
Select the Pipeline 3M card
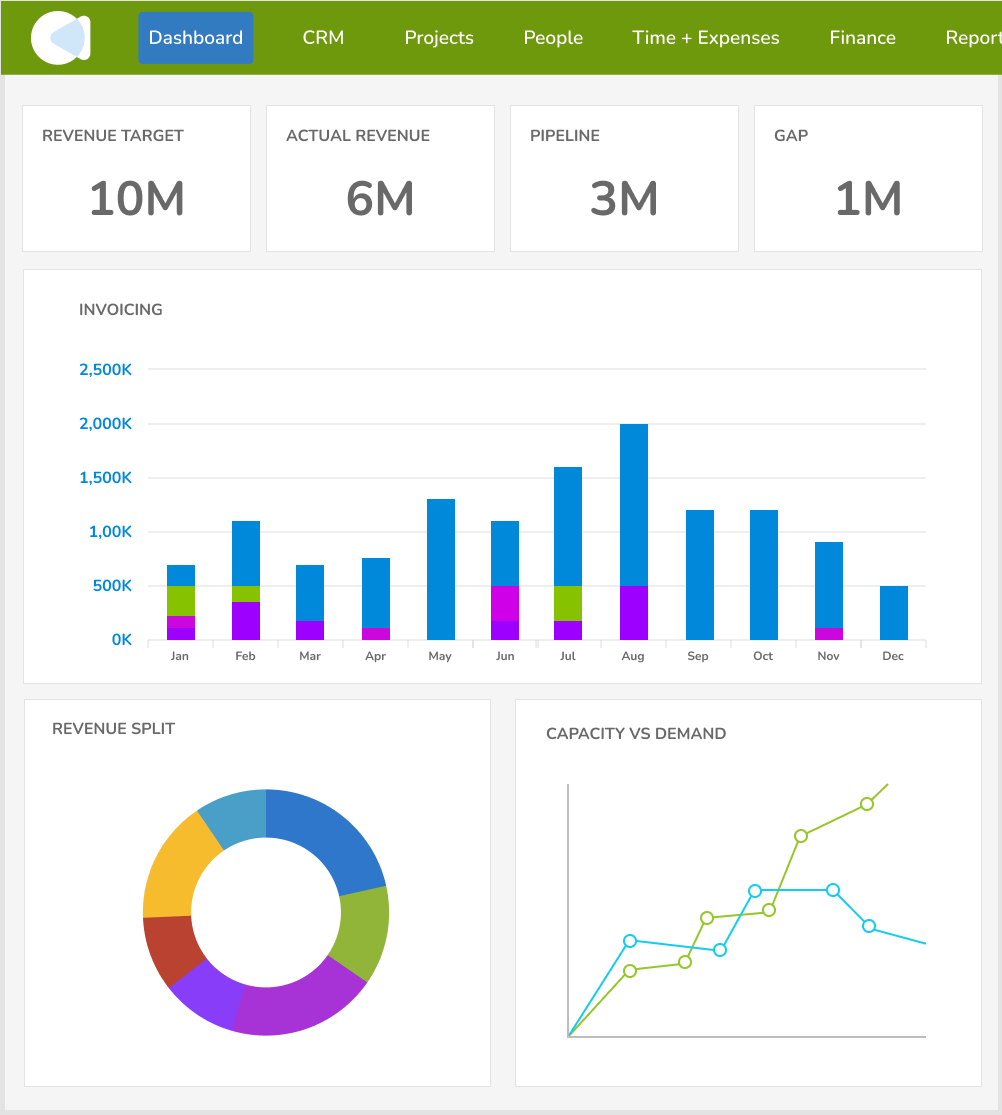624,179
